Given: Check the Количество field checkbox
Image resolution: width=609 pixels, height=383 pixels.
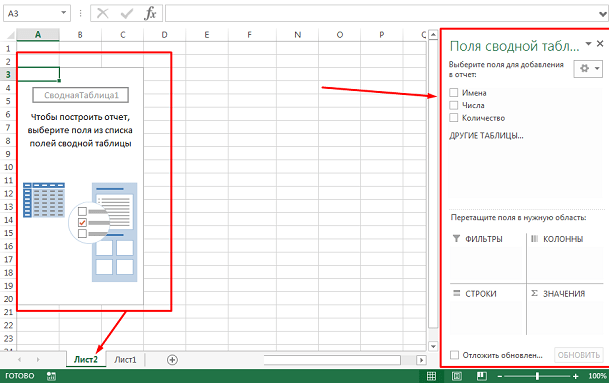Looking at the screenshot, I should click(x=453, y=117).
